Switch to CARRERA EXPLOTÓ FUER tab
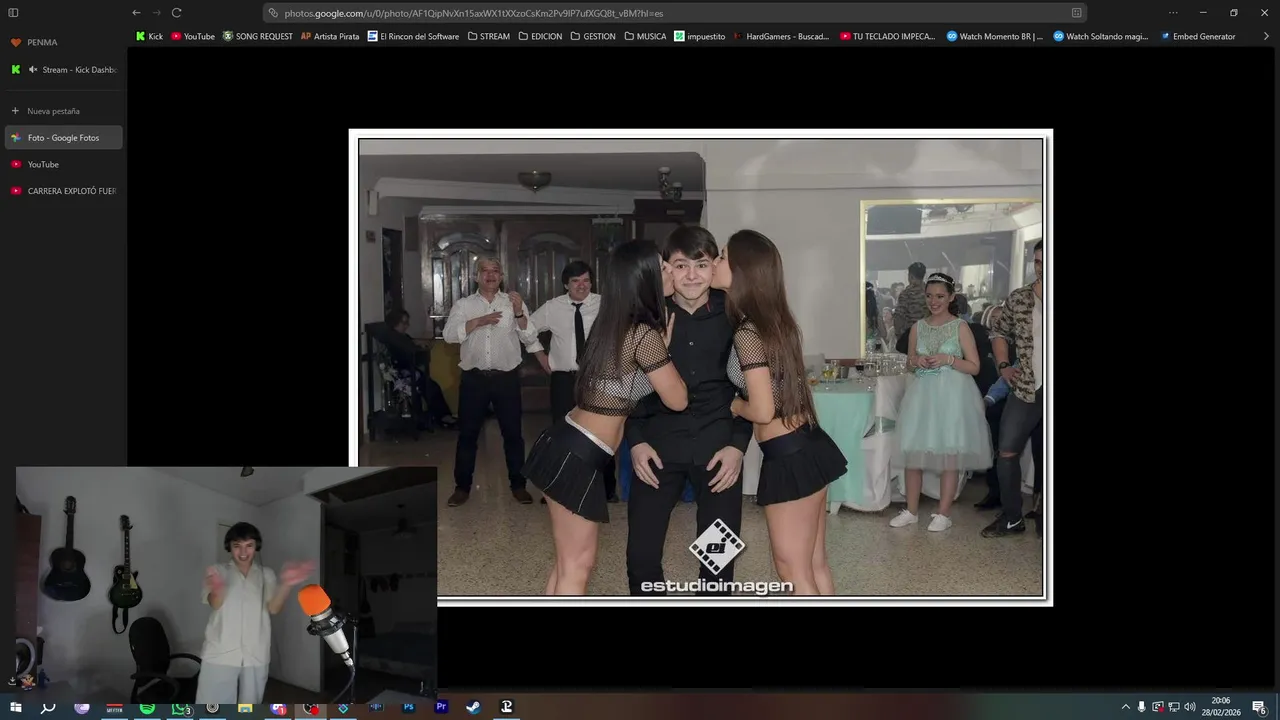 point(63,191)
